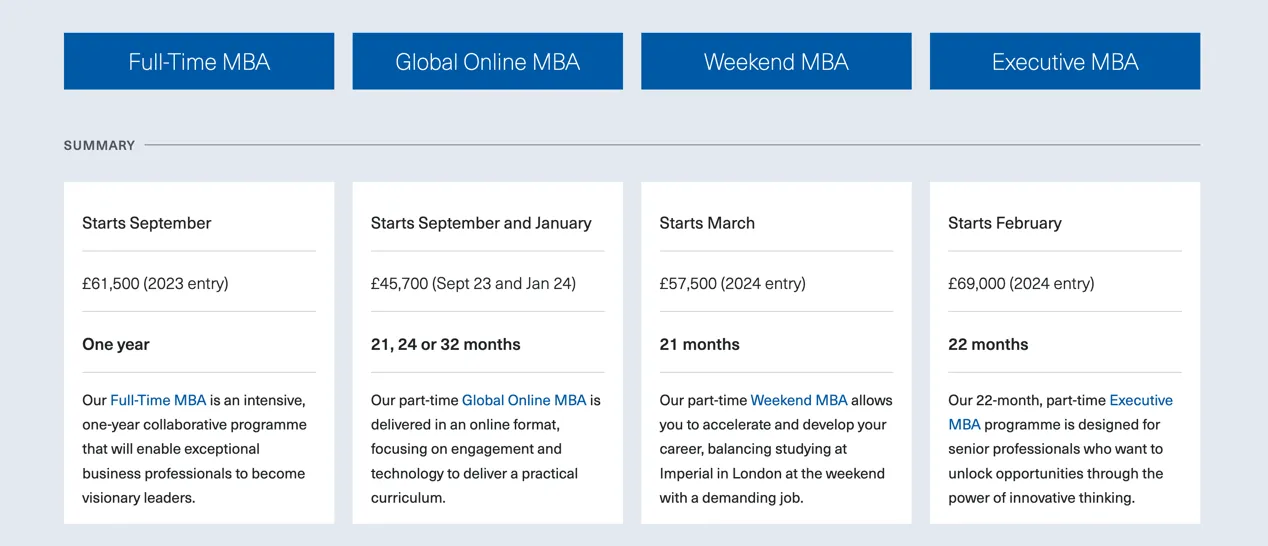Image resolution: width=1268 pixels, height=546 pixels.
Task: Select the 'Starts February' start date text
Action: [1005, 223]
